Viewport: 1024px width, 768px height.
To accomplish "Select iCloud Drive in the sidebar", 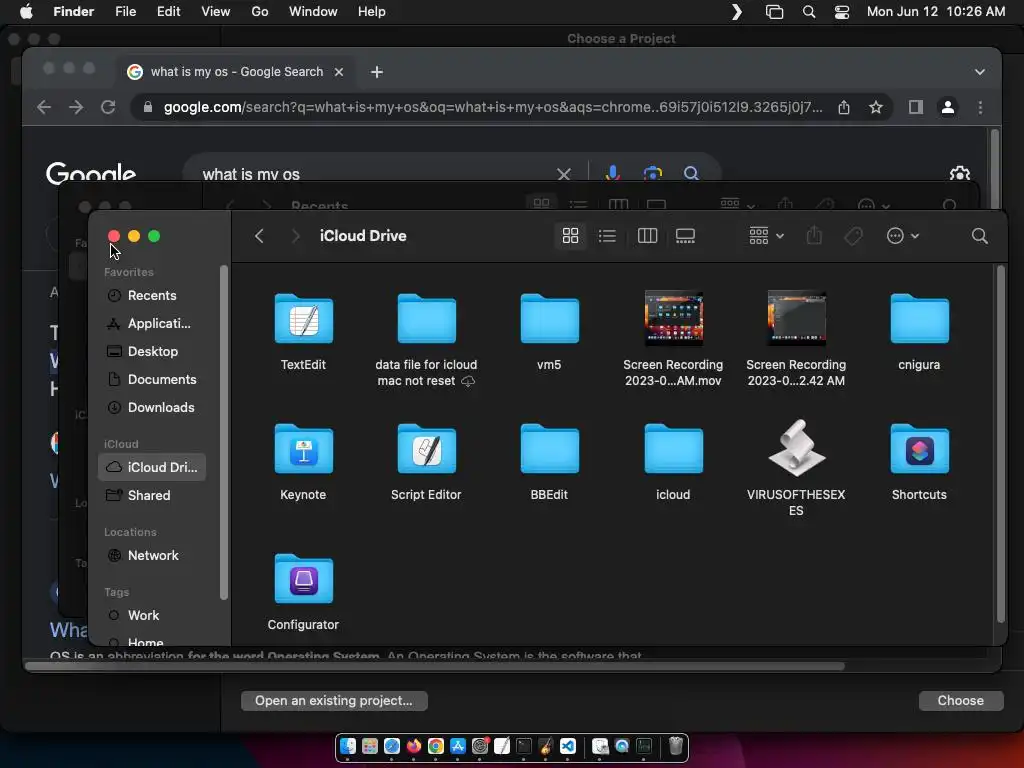I will click(152, 467).
